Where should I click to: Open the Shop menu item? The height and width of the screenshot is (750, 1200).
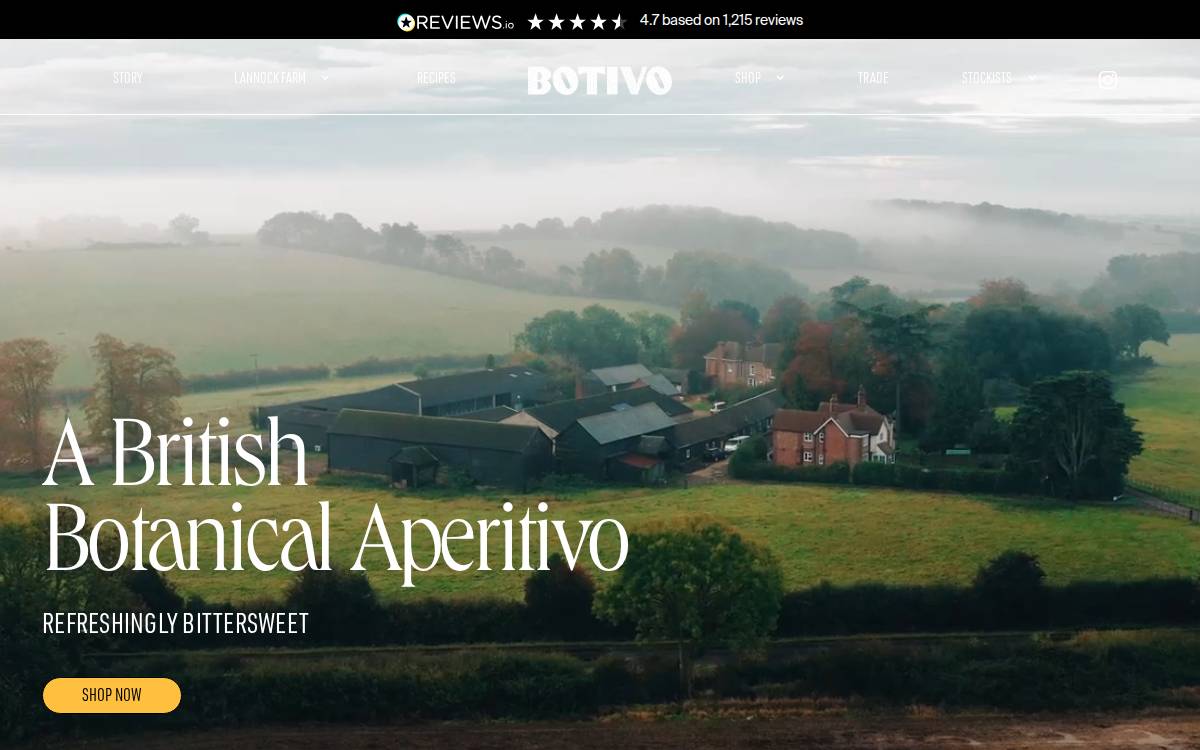coord(748,78)
